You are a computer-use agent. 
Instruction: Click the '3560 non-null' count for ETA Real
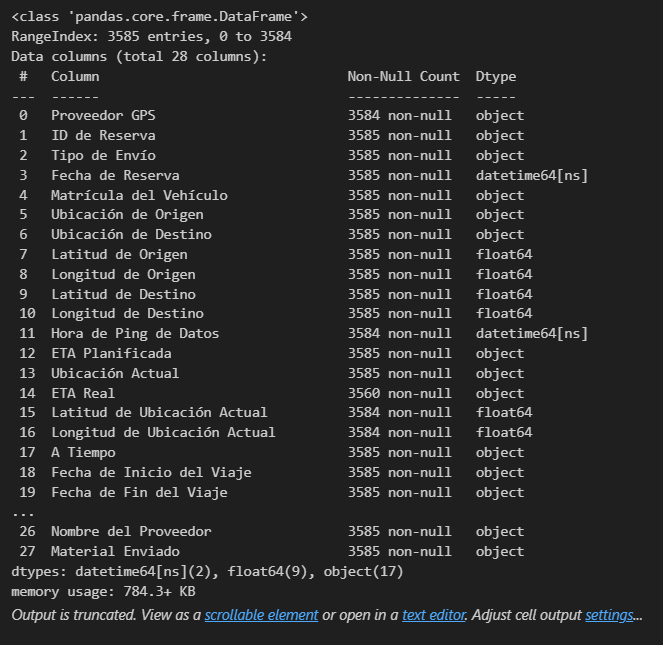point(400,393)
